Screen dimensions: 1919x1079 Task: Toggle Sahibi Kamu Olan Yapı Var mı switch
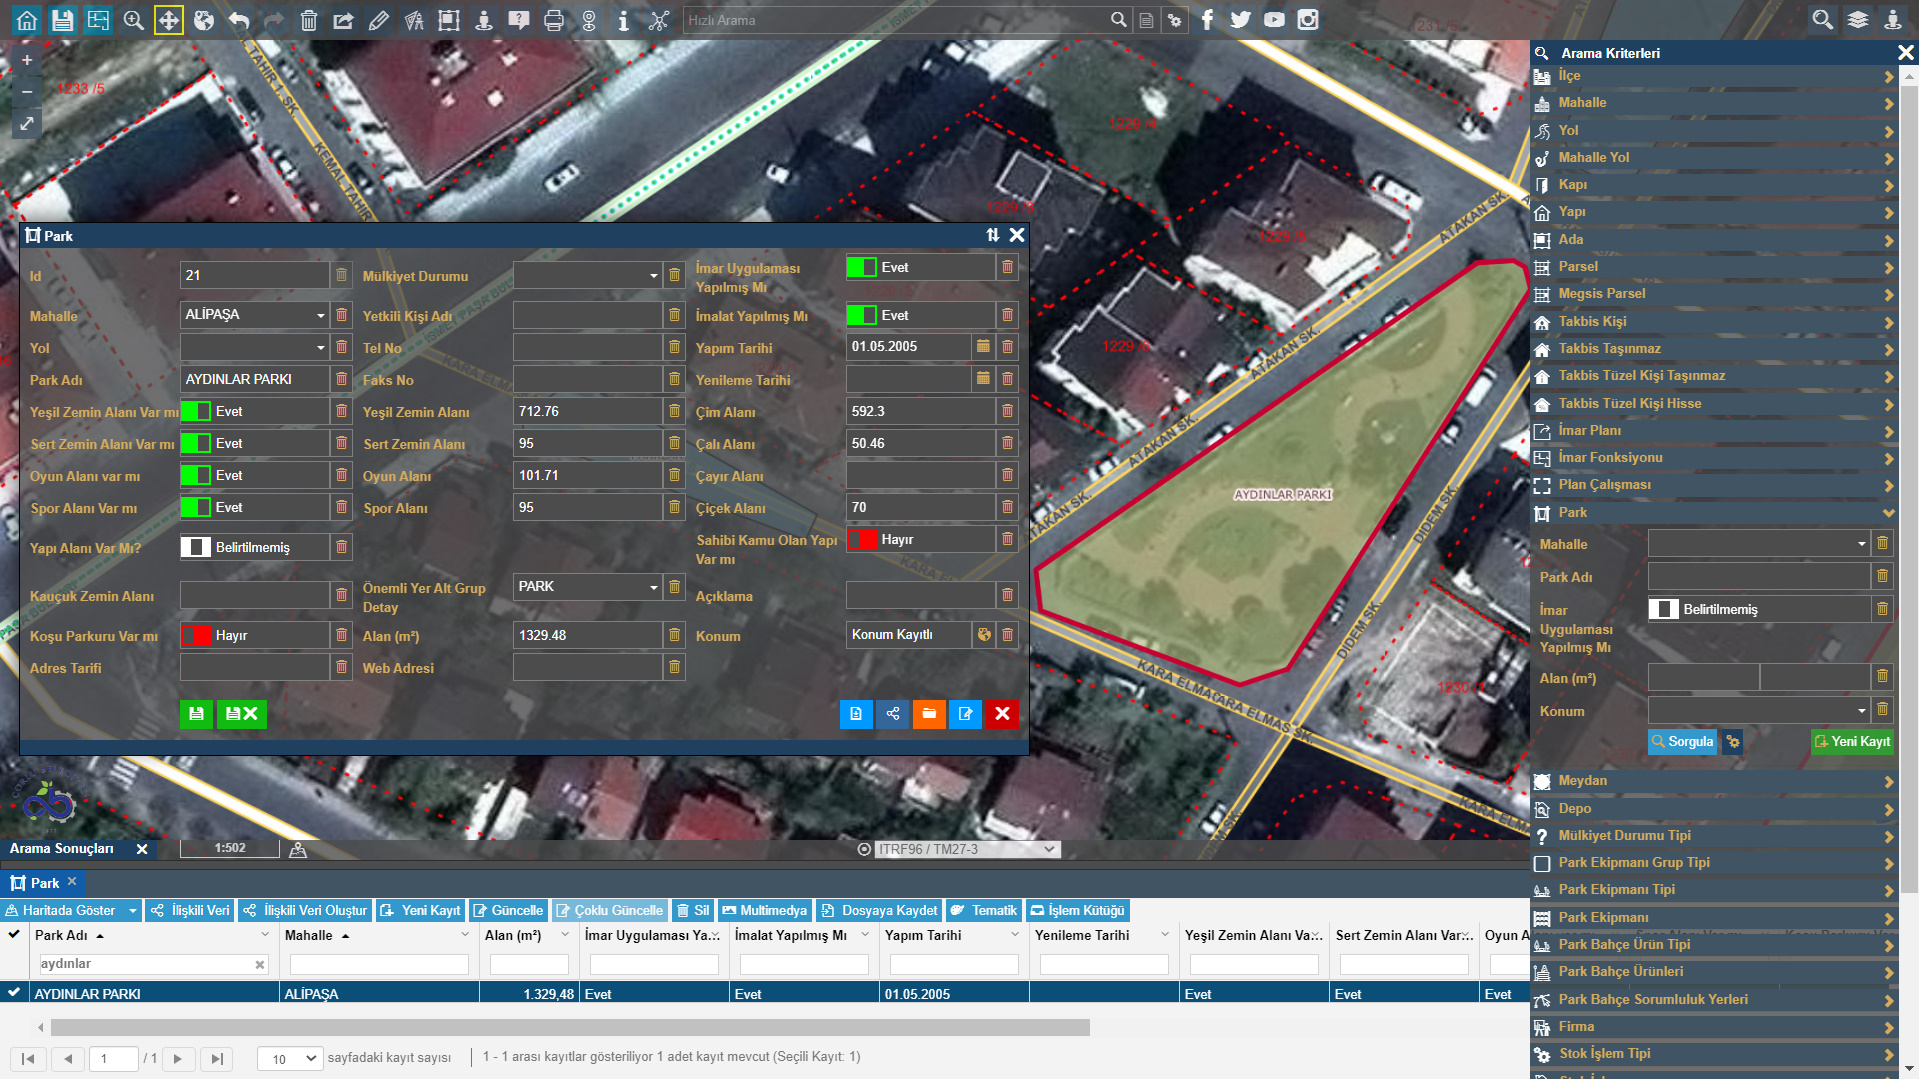[862, 540]
